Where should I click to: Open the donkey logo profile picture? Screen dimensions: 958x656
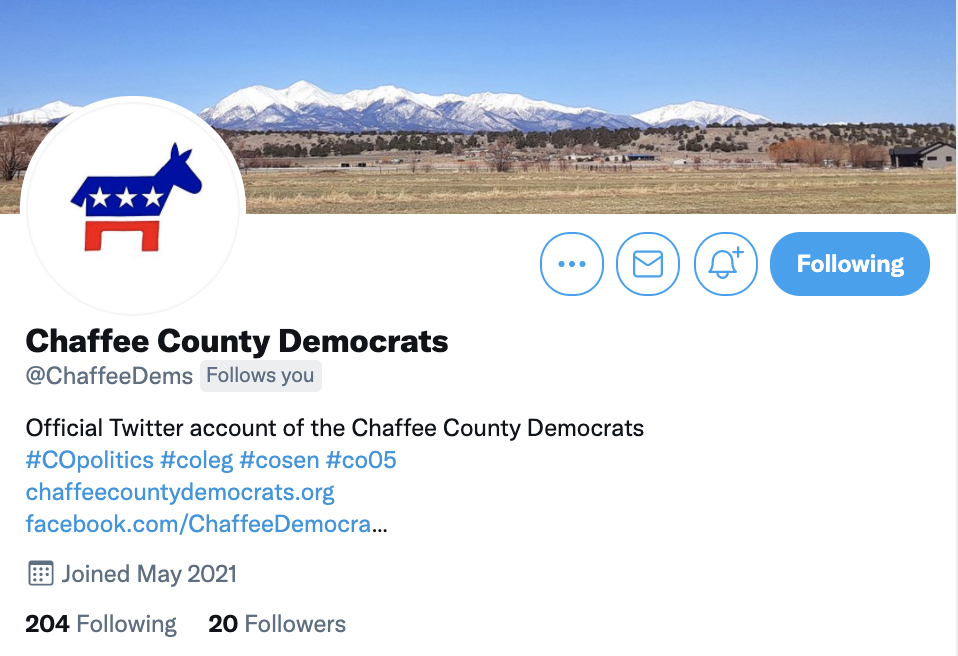point(133,206)
